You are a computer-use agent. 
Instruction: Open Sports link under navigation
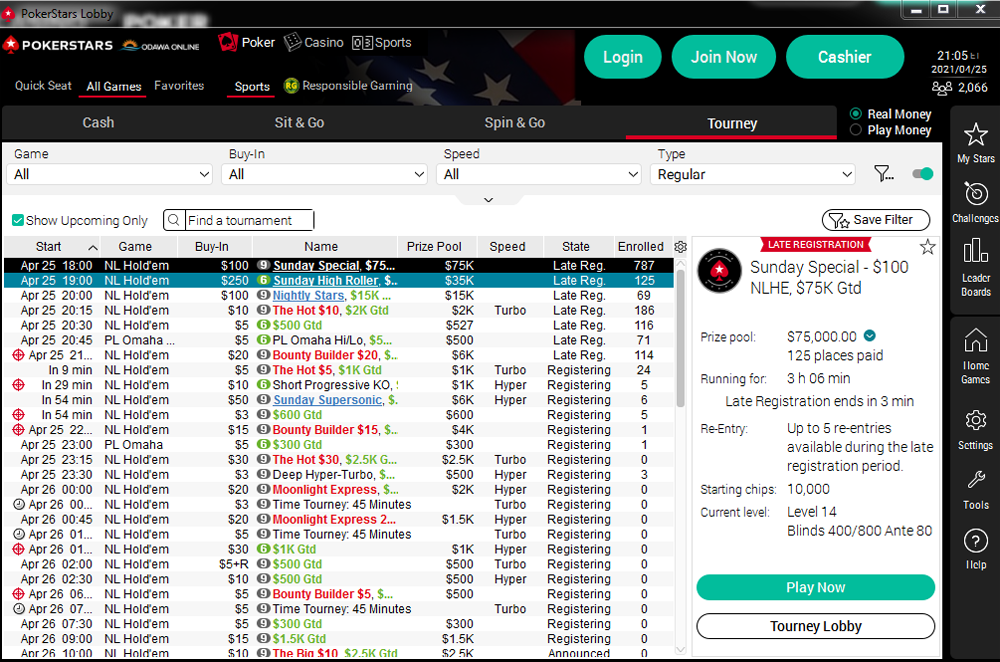tap(252, 86)
